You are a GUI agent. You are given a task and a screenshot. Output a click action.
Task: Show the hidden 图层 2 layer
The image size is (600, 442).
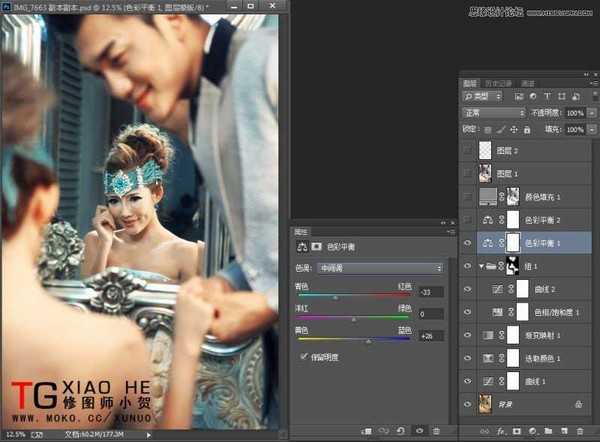tap(467, 149)
